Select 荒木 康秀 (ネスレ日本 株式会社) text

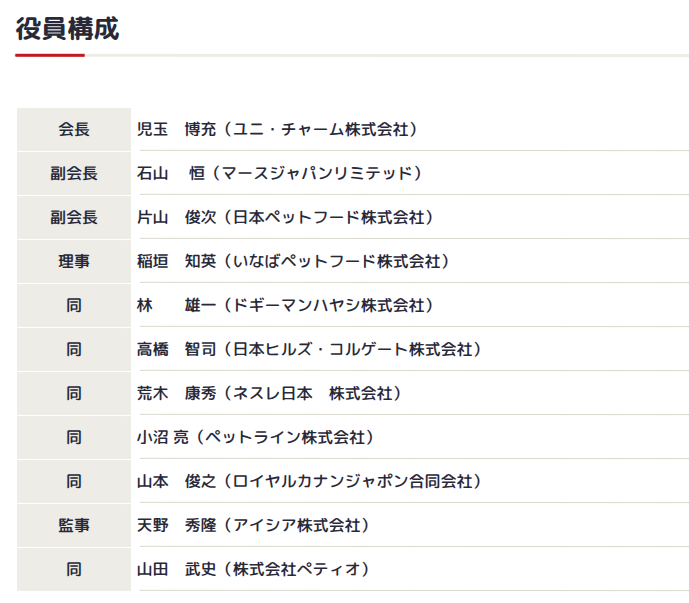269,393
